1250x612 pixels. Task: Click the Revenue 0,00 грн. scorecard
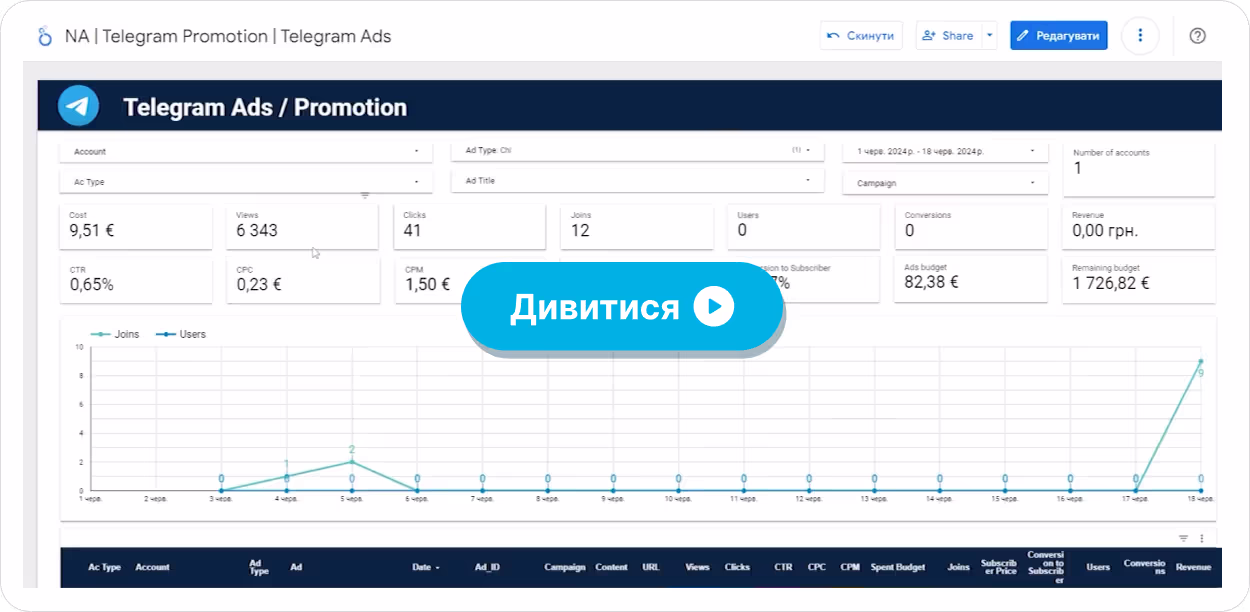click(1138, 227)
